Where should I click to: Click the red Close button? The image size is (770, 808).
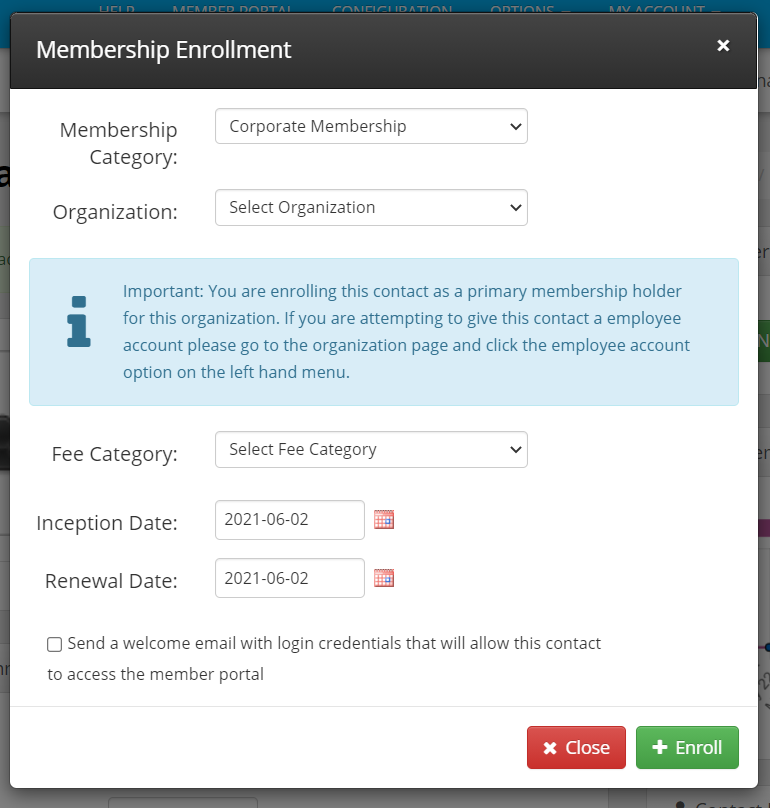click(x=576, y=747)
